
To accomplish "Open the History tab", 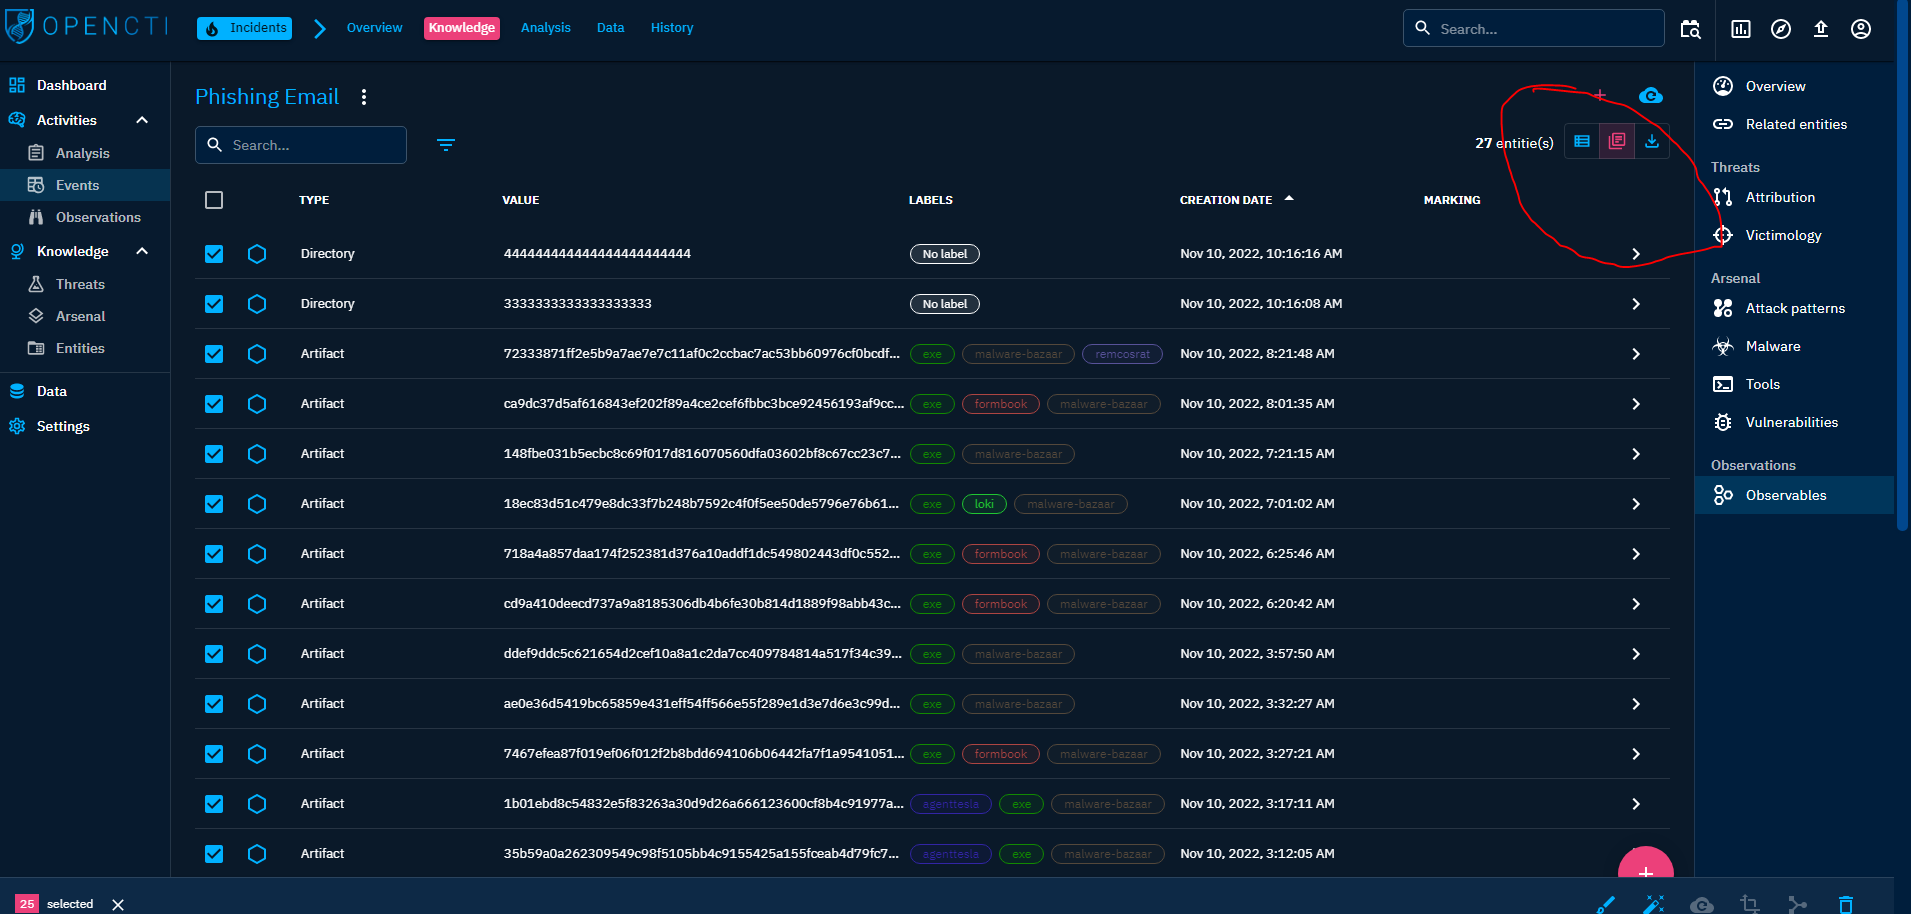I will click(x=671, y=27).
